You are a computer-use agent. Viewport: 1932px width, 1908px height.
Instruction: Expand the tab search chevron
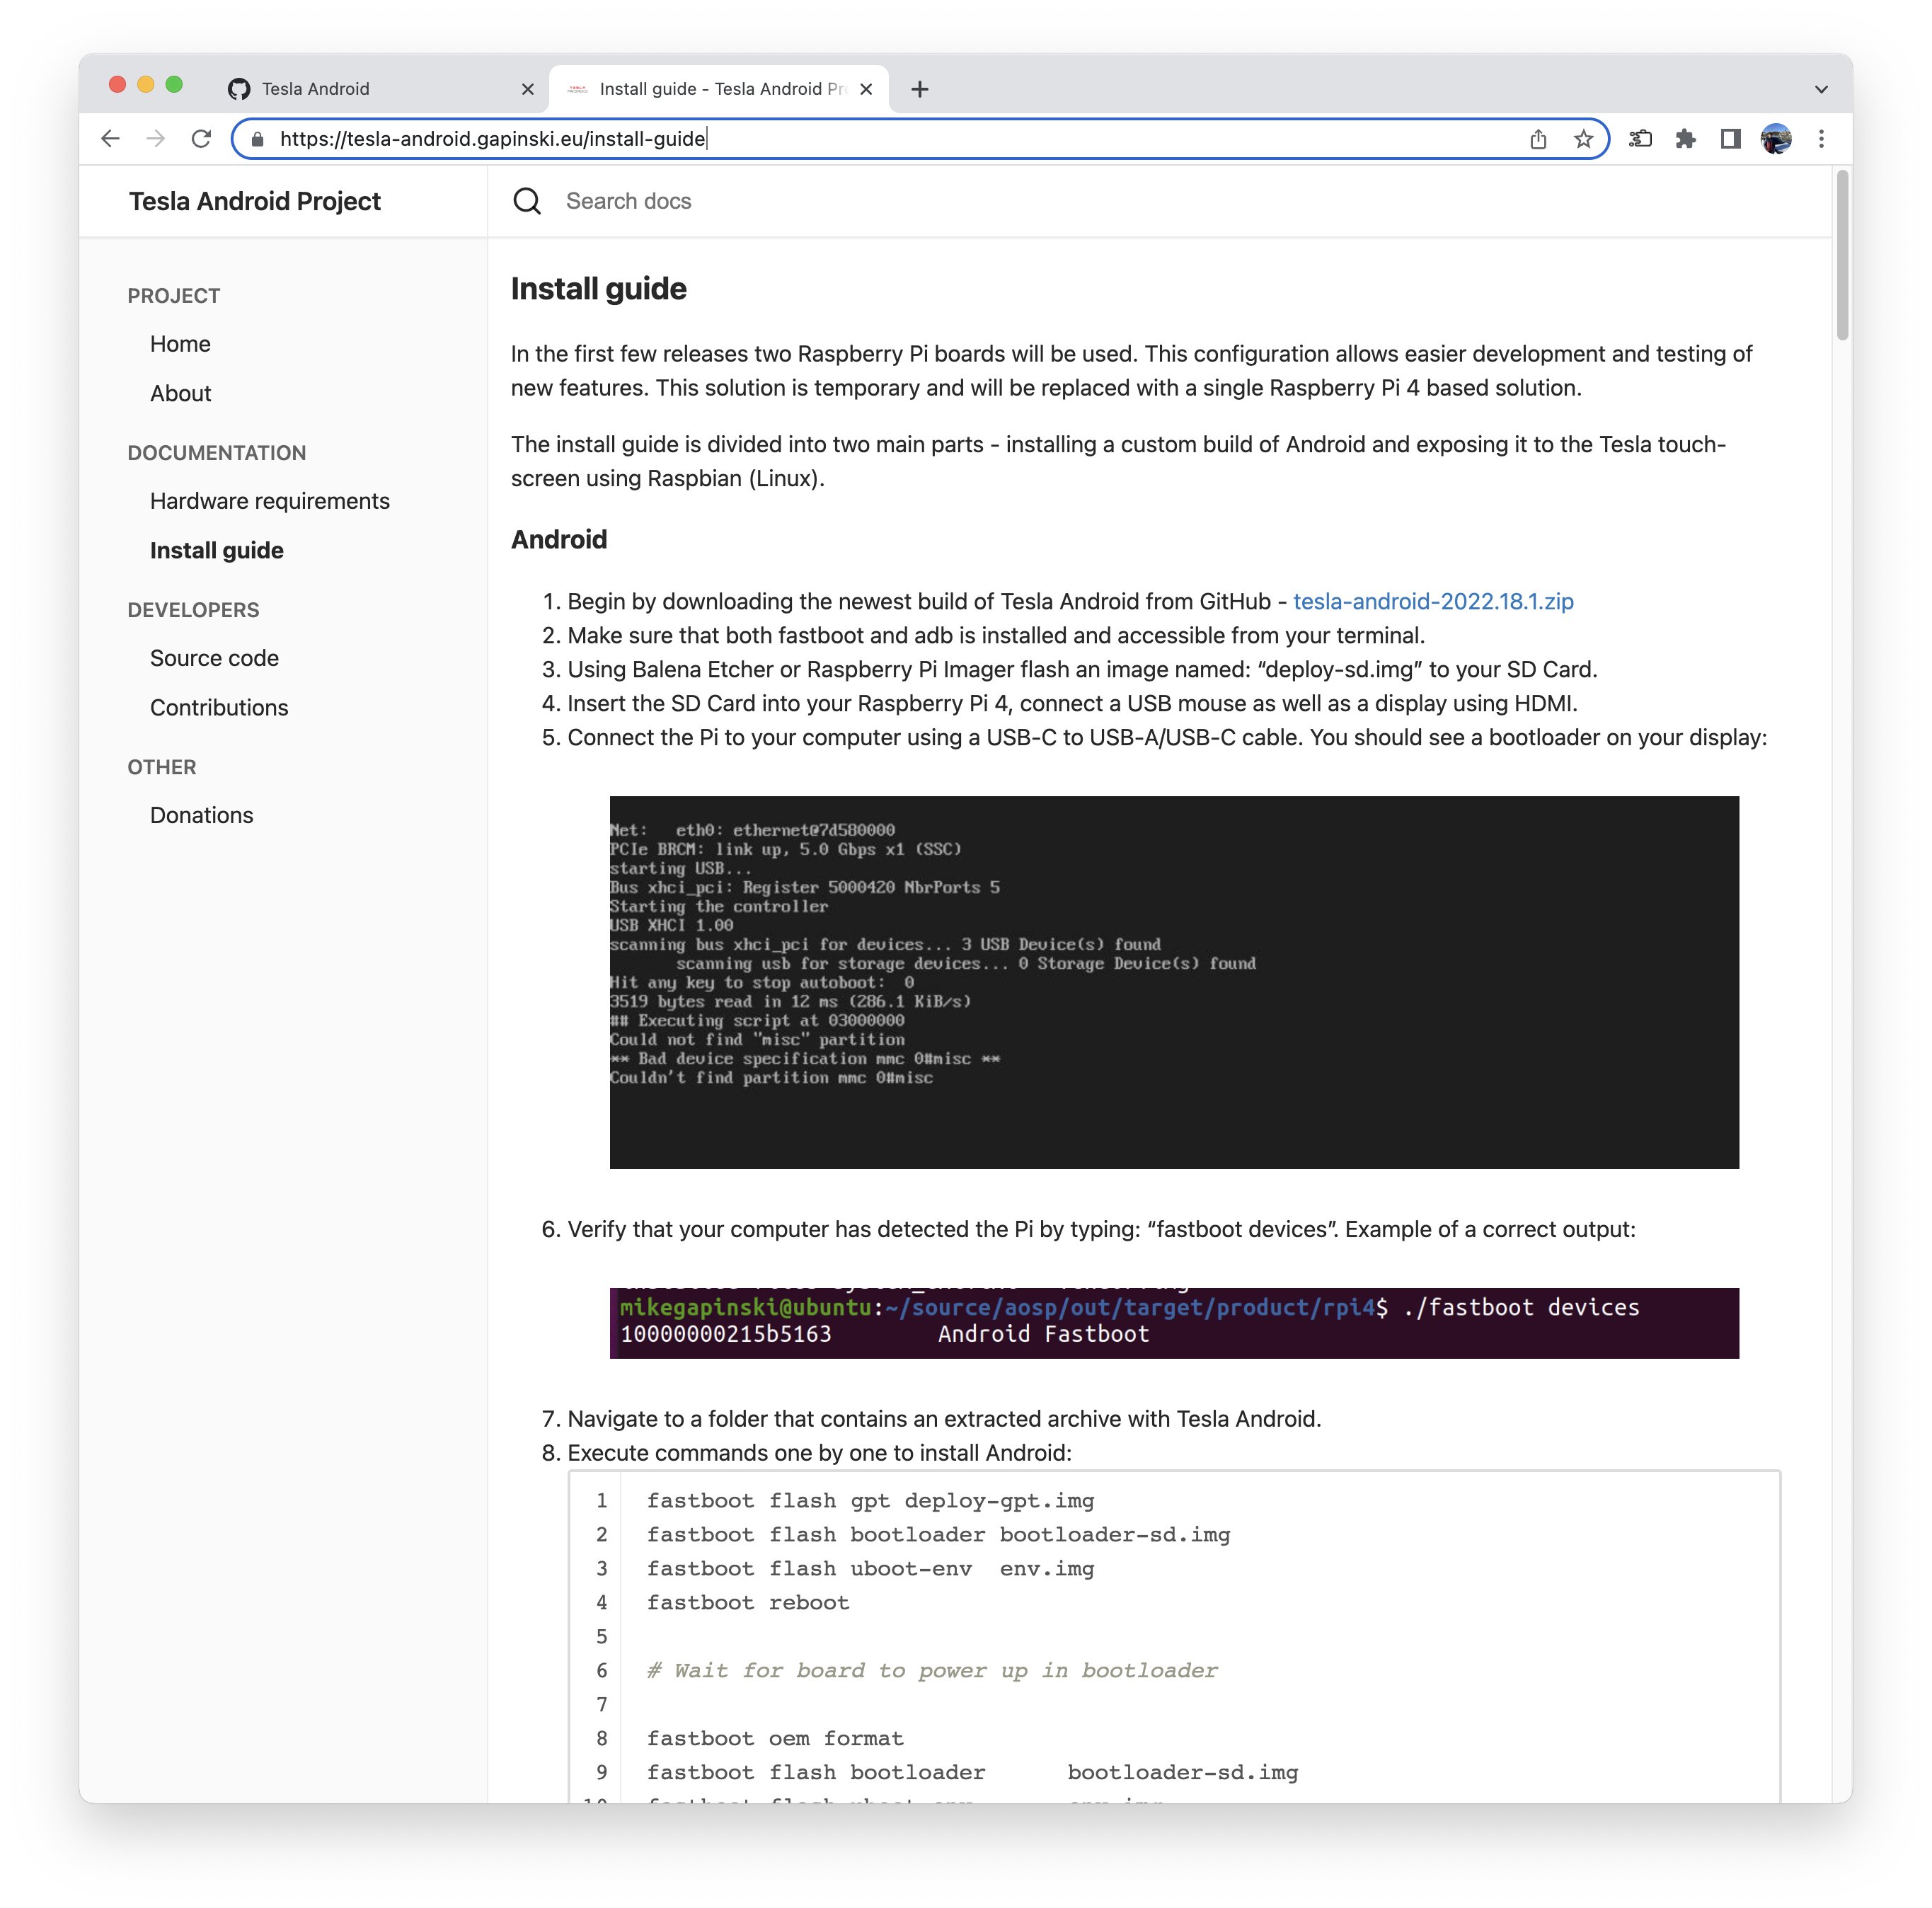point(1821,89)
